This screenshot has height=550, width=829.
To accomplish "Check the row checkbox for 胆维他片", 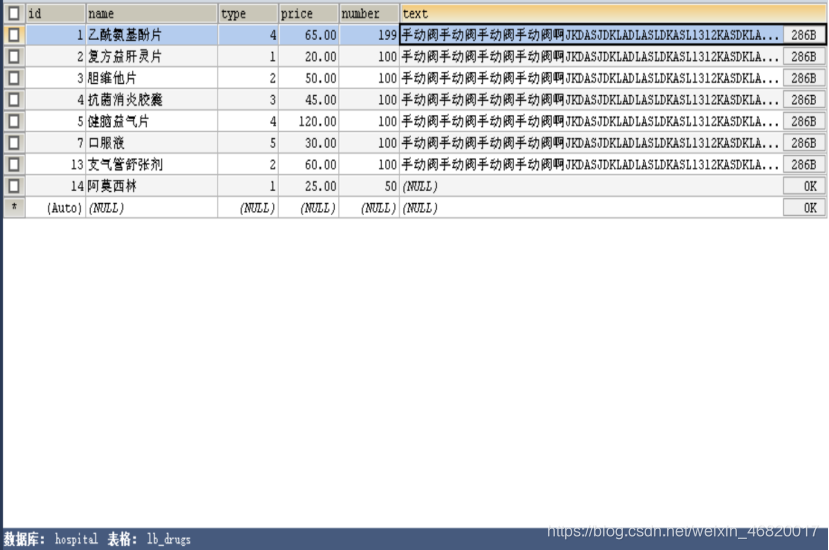I will [14, 78].
